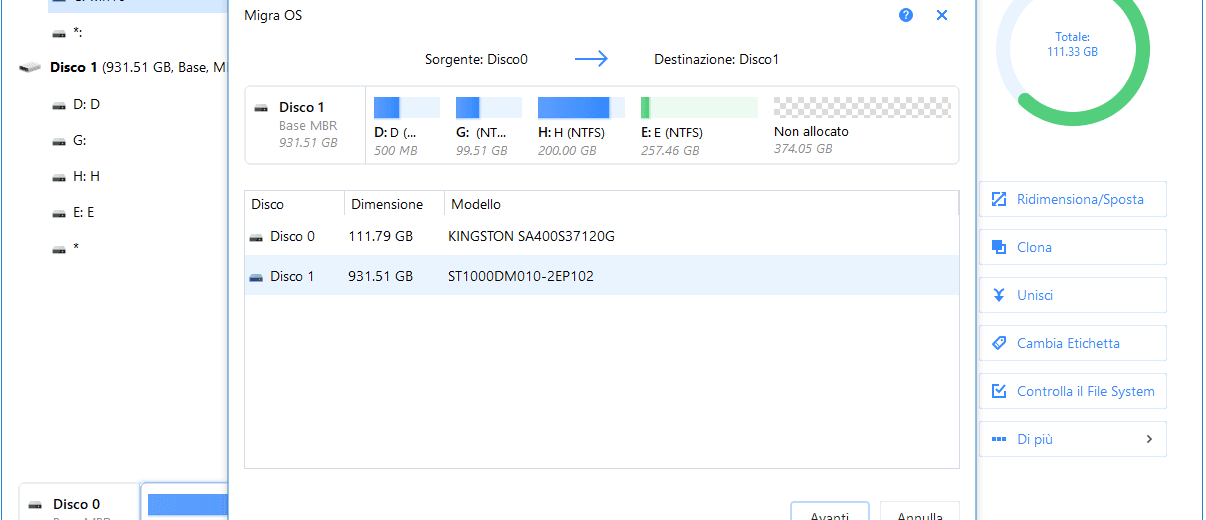Click the Di più dots icon
This screenshot has width=1206, height=520.
pyautogui.click(x=998, y=439)
